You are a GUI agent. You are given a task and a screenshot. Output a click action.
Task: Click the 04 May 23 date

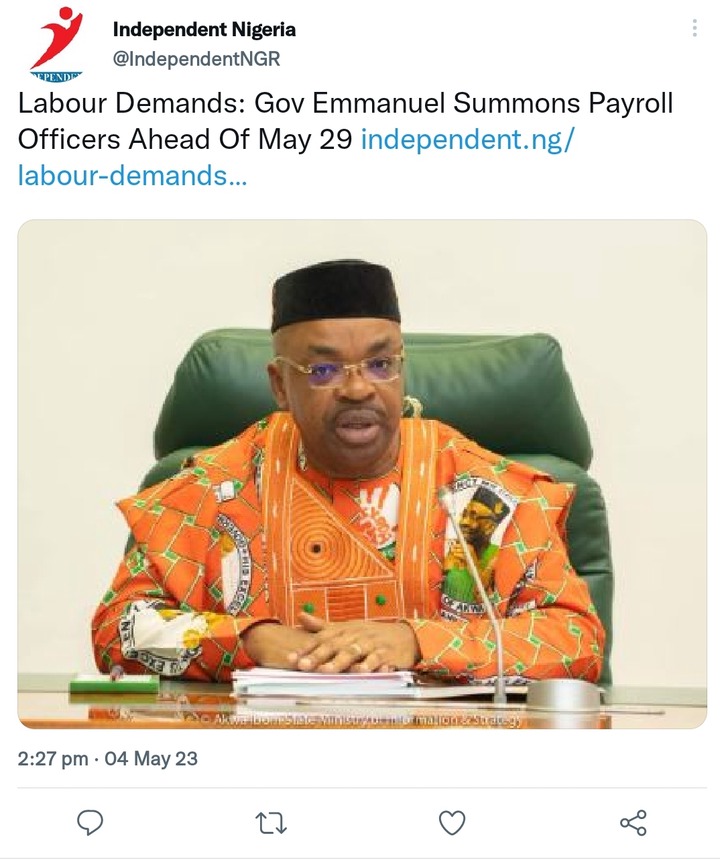(x=151, y=759)
